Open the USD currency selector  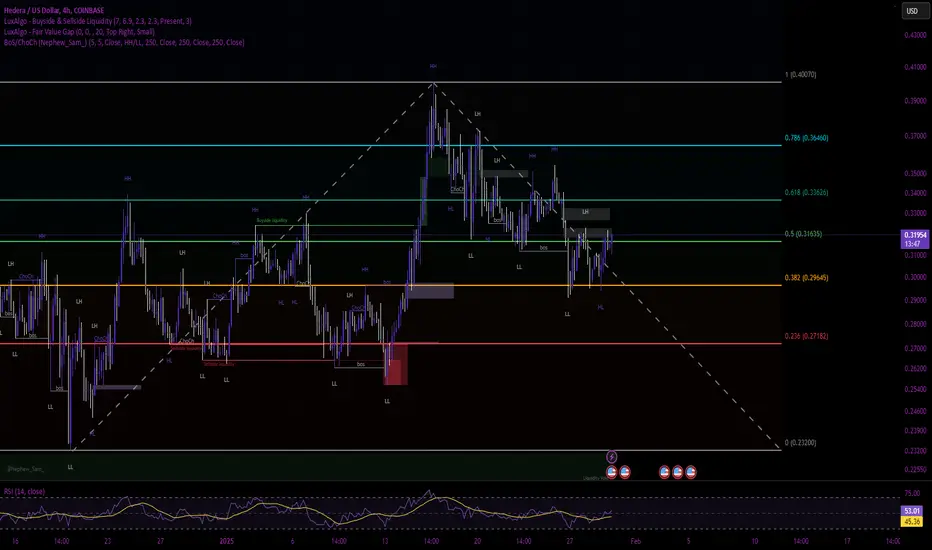click(912, 11)
